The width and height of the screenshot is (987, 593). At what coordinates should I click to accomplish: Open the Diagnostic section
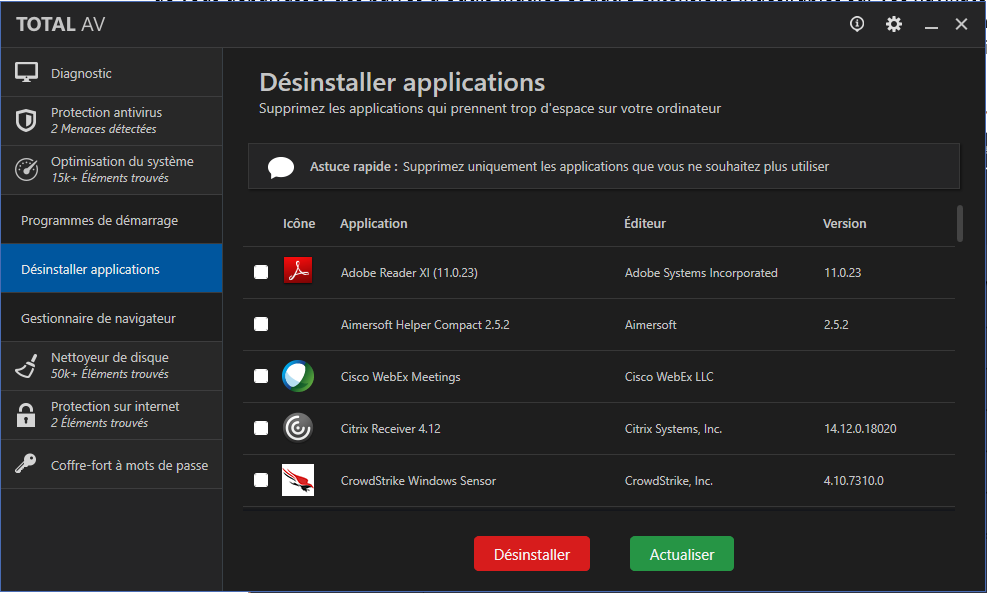(x=111, y=72)
